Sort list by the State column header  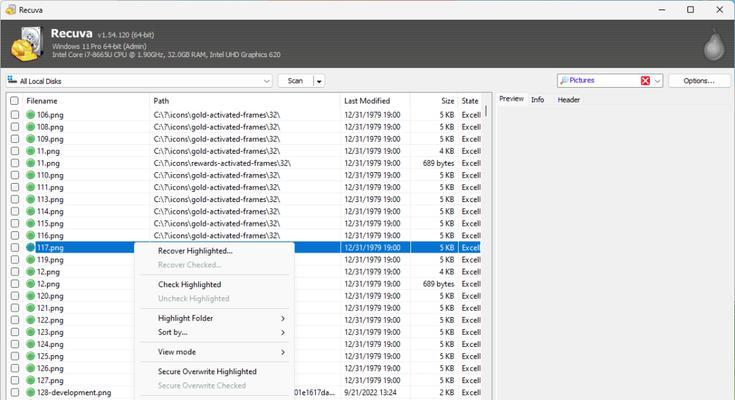point(470,101)
